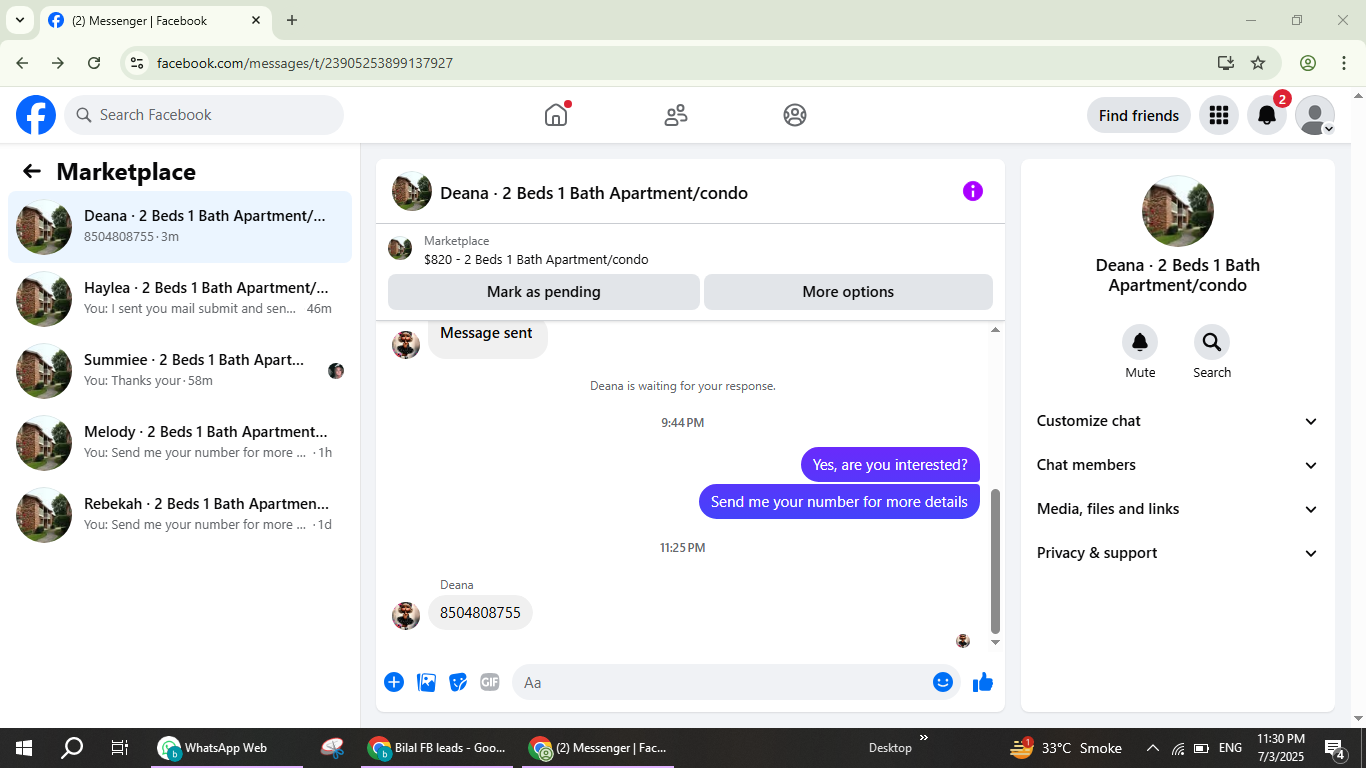Click the 8504808755 message bubble
The height and width of the screenshot is (768, 1366).
(x=480, y=613)
